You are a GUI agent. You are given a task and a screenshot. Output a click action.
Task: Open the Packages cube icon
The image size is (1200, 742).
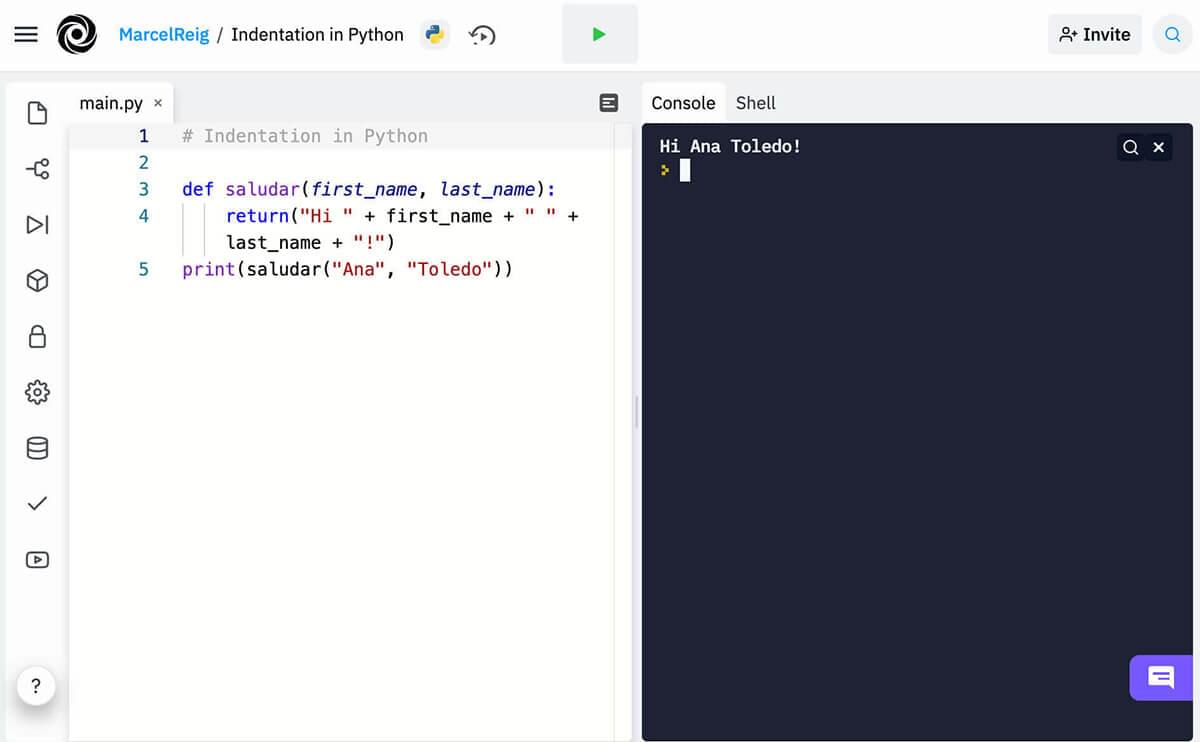[37, 281]
